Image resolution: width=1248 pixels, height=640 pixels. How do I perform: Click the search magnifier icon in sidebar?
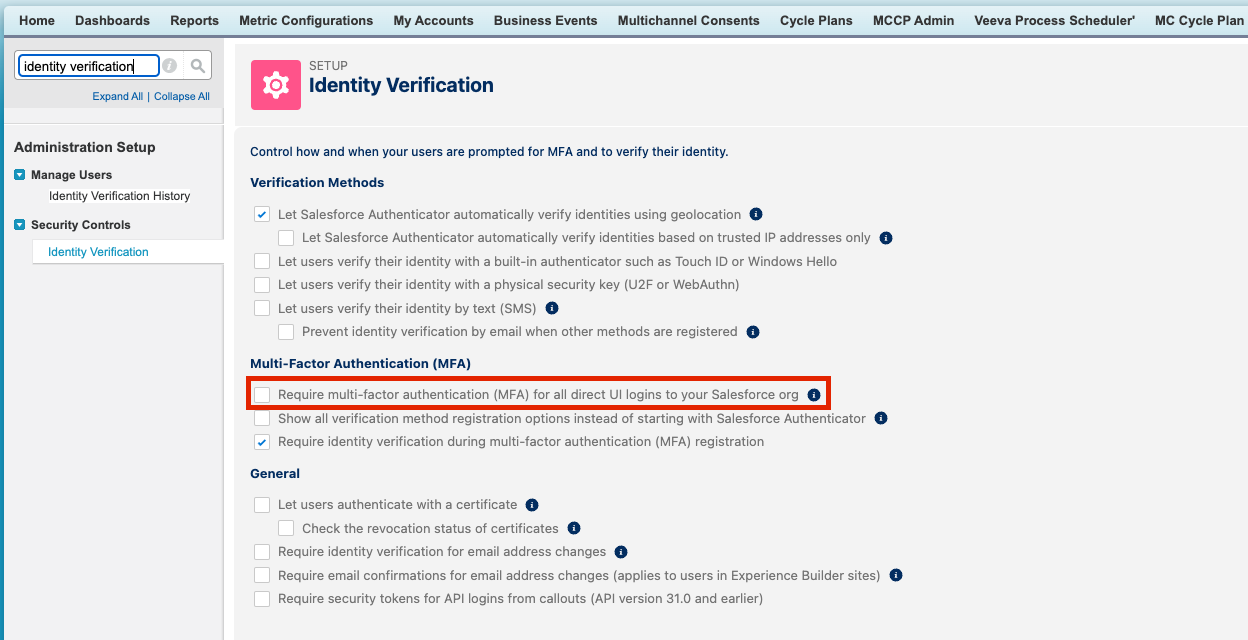(x=198, y=66)
